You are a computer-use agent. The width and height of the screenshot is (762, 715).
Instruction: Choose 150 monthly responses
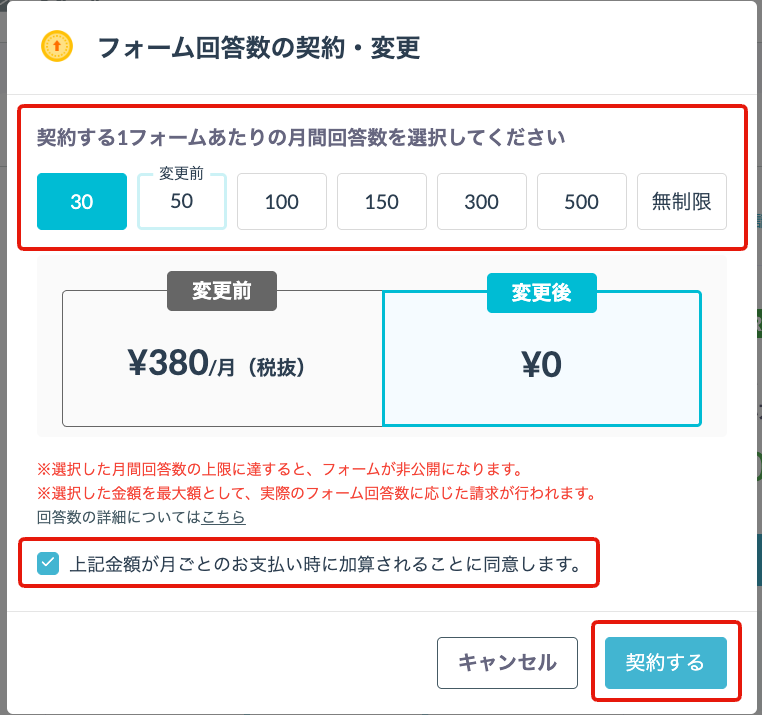point(382,201)
